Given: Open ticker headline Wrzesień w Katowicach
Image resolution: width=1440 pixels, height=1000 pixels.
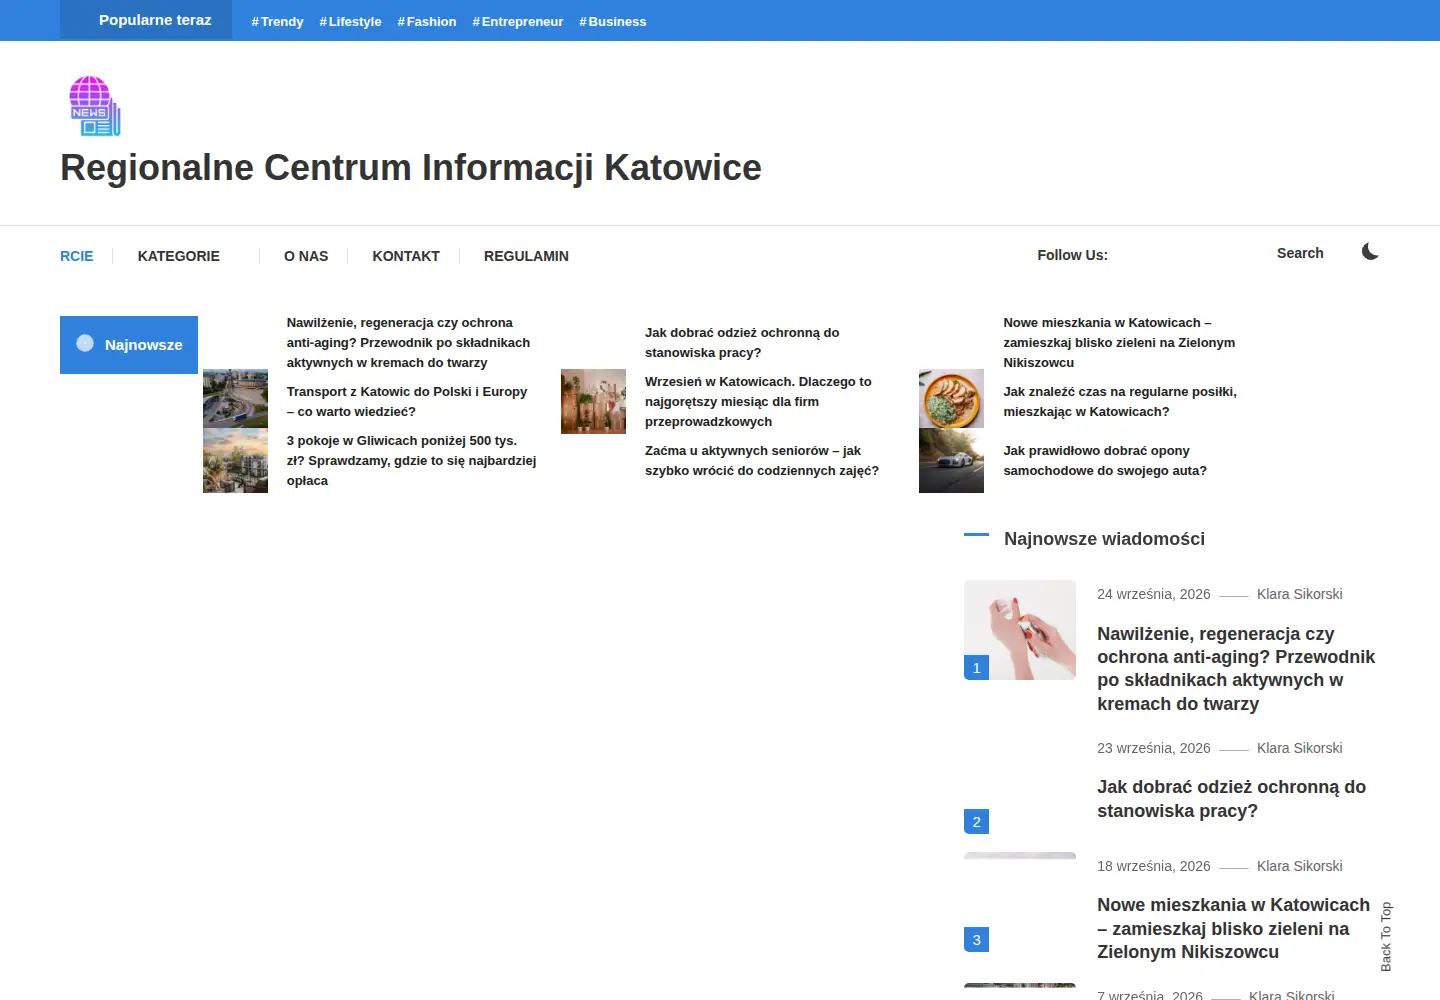Looking at the screenshot, I should pyautogui.click(x=758, y=402).
